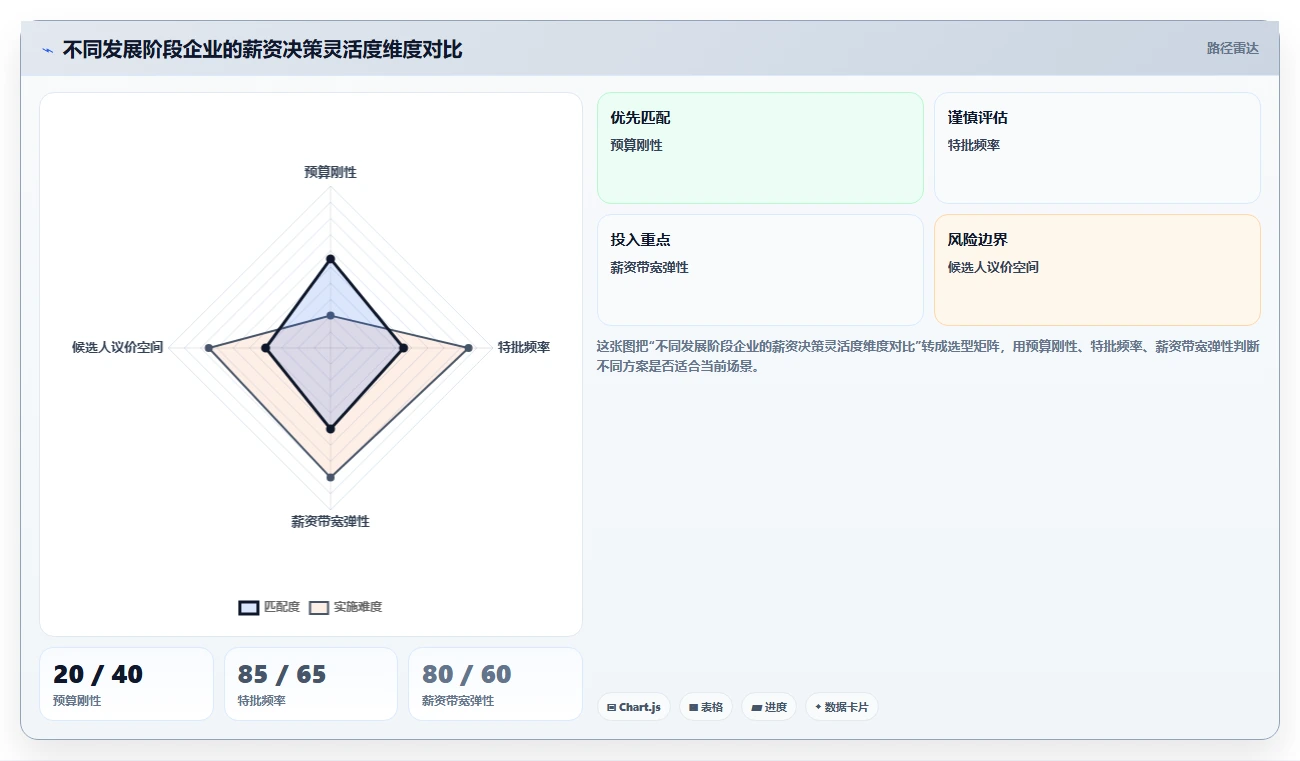
Task: Select the 表格 tag chip
Action: (x=706, y=707)
